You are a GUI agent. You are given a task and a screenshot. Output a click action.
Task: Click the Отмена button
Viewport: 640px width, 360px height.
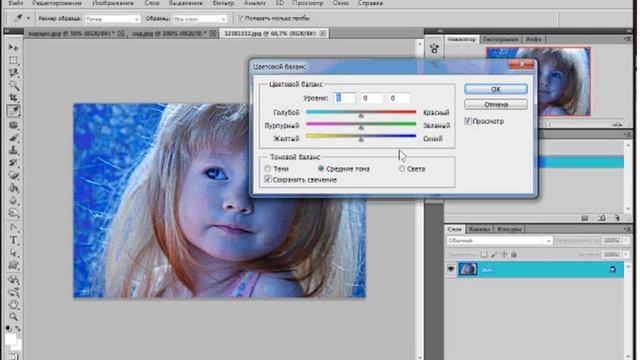(x=496, y=104)
